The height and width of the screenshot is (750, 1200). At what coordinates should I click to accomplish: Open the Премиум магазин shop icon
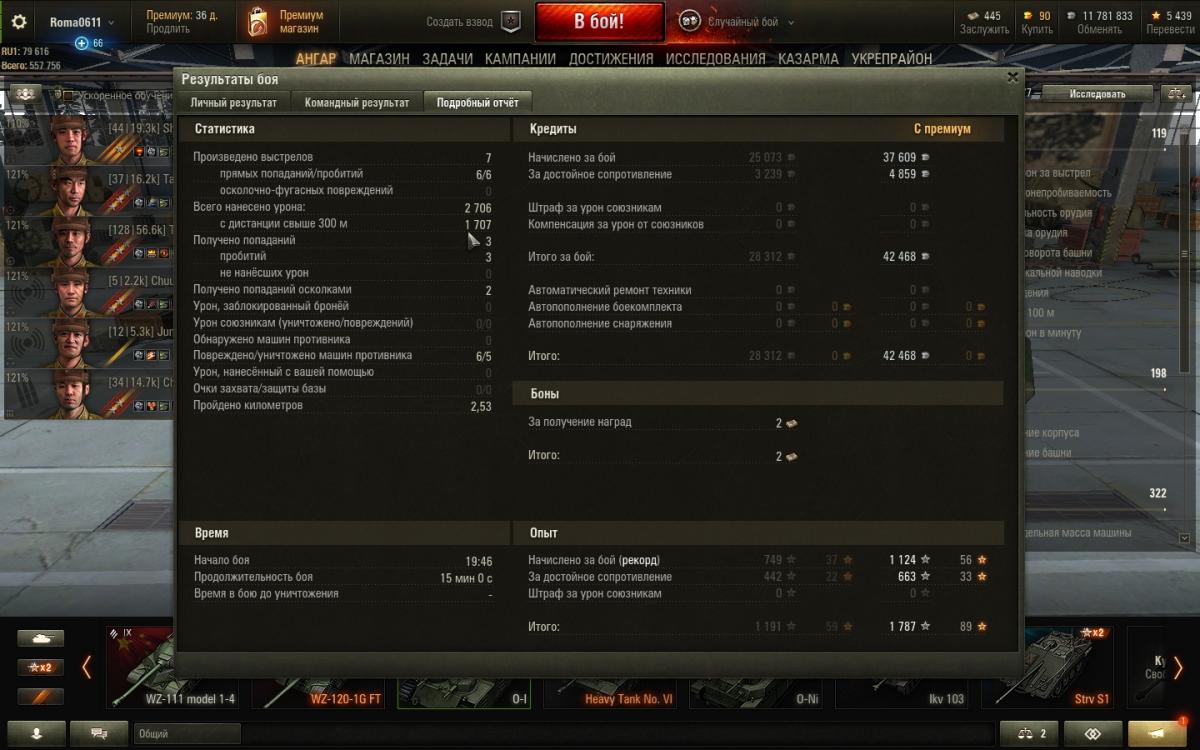(258, 22)
